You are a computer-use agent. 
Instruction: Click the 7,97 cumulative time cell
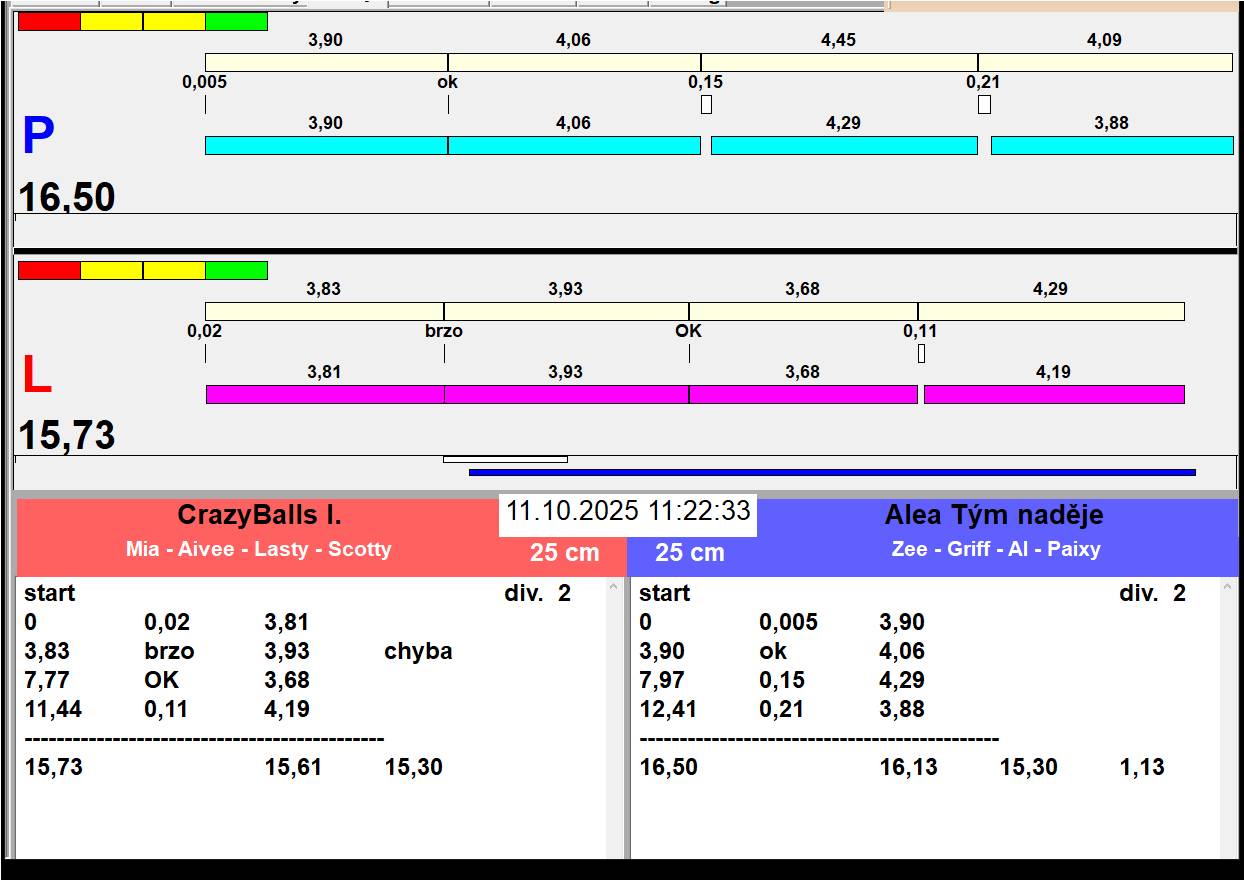[x=662, y=680]
